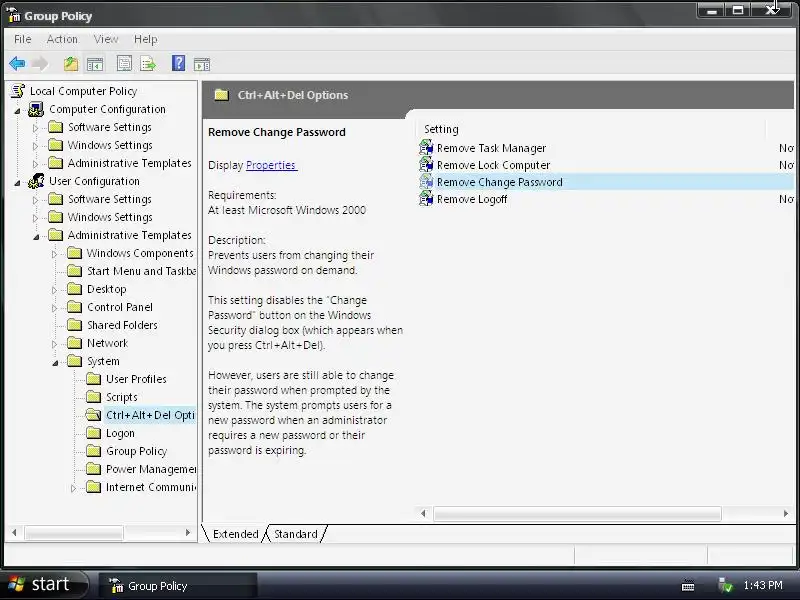Expand the Desktop tree node
This screenshot has height=600, width=800.
pyautogui.click(x=54, y=290)
